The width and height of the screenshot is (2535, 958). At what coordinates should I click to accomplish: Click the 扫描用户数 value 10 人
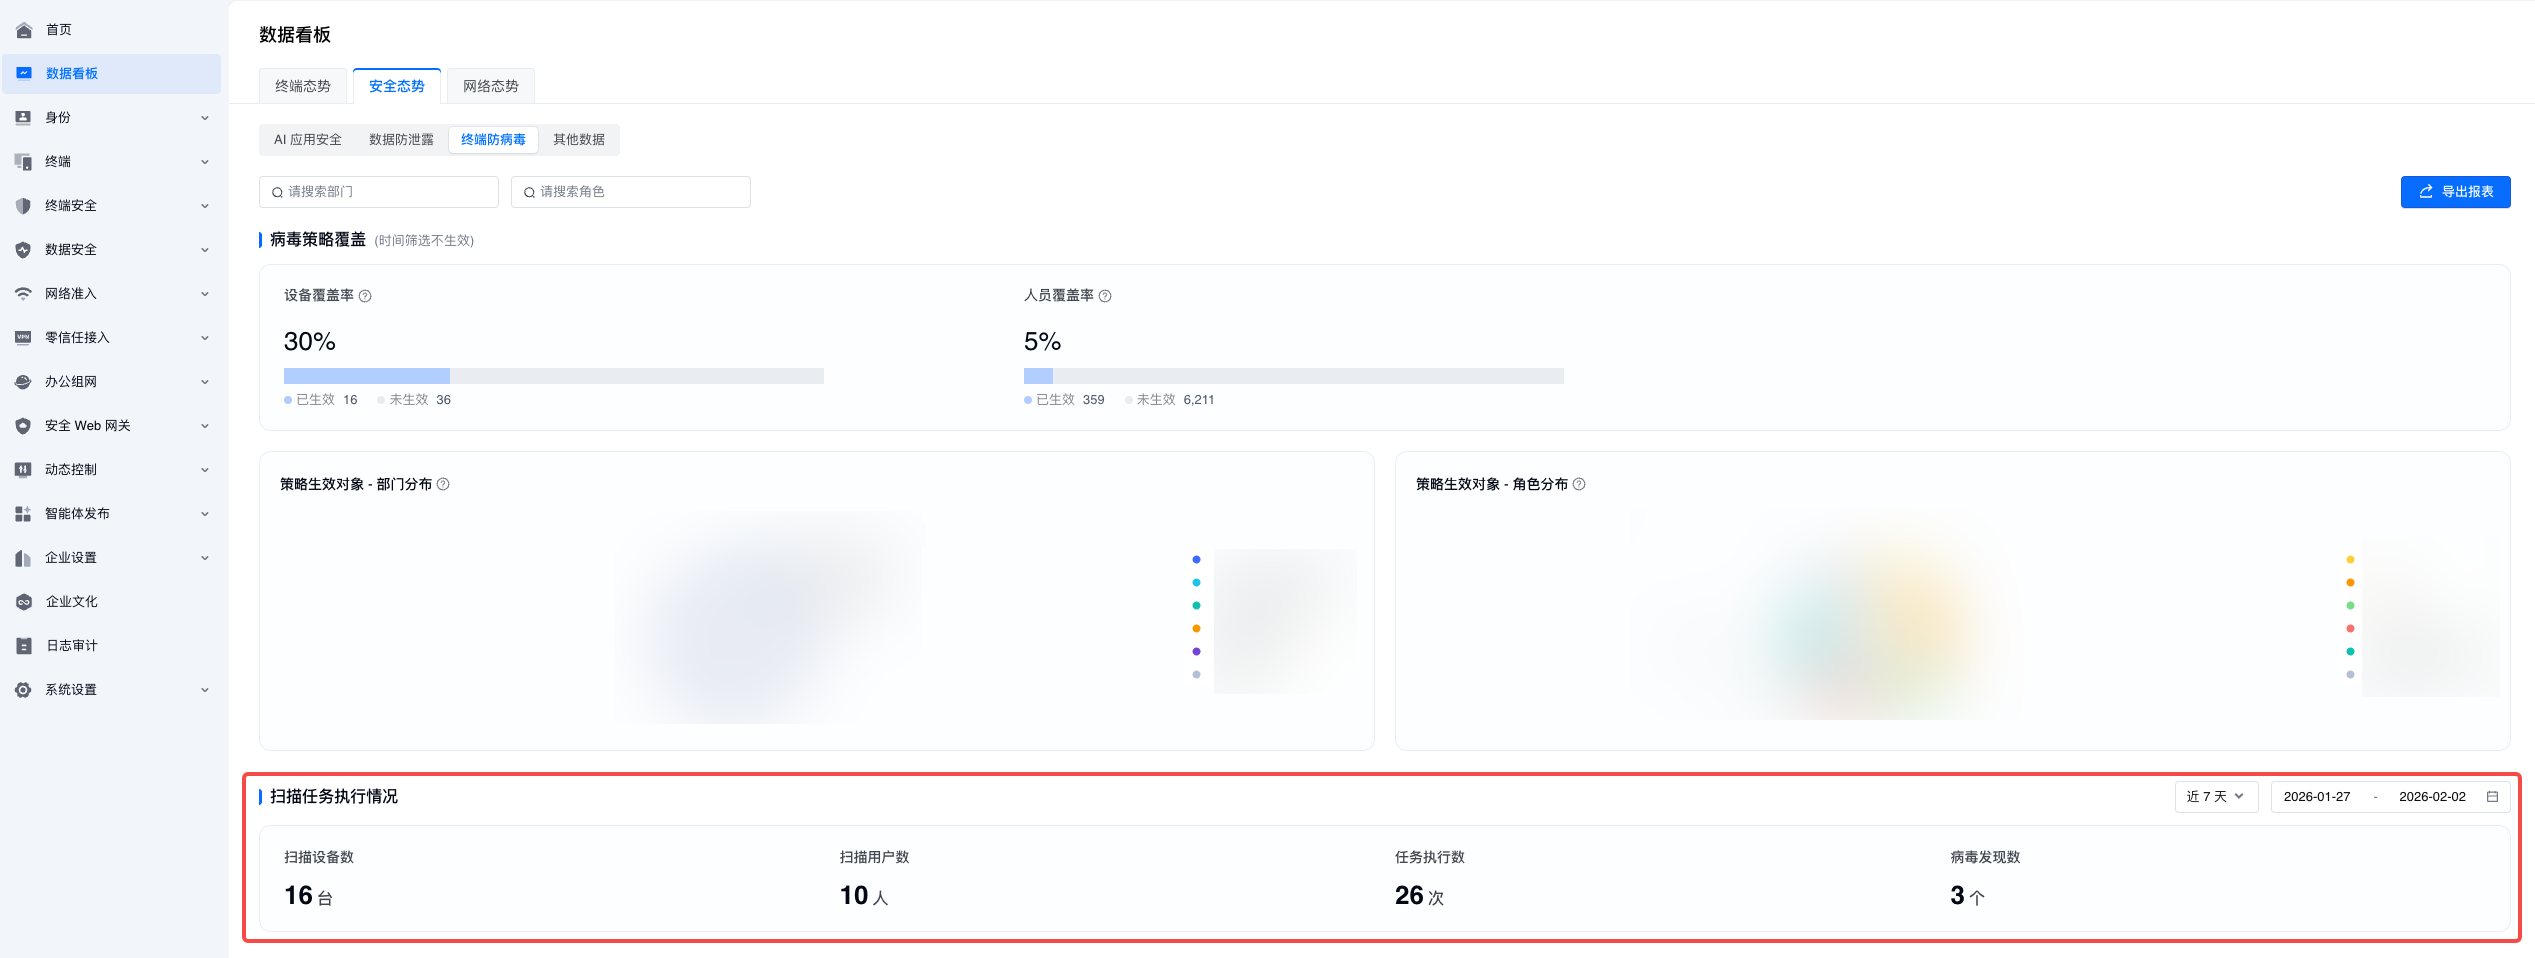(x=864, y=896)
